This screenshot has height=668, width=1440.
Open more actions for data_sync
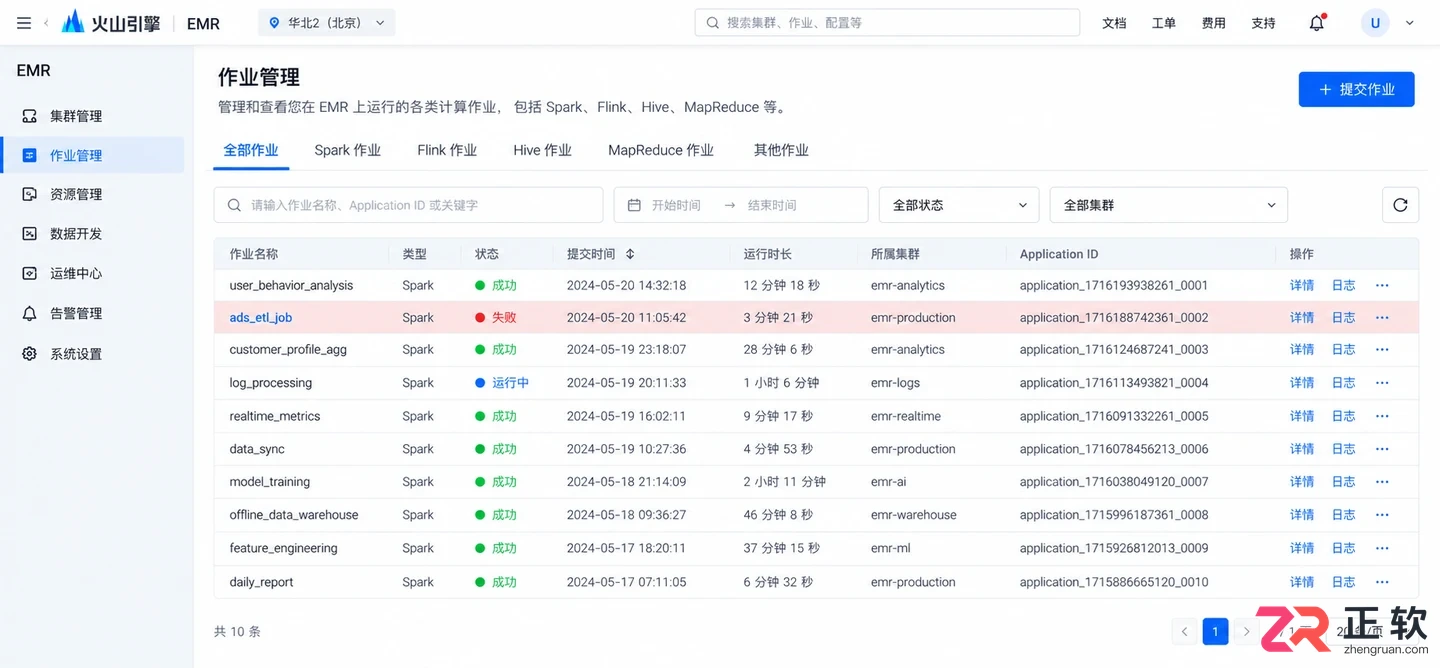point(1382,449)
